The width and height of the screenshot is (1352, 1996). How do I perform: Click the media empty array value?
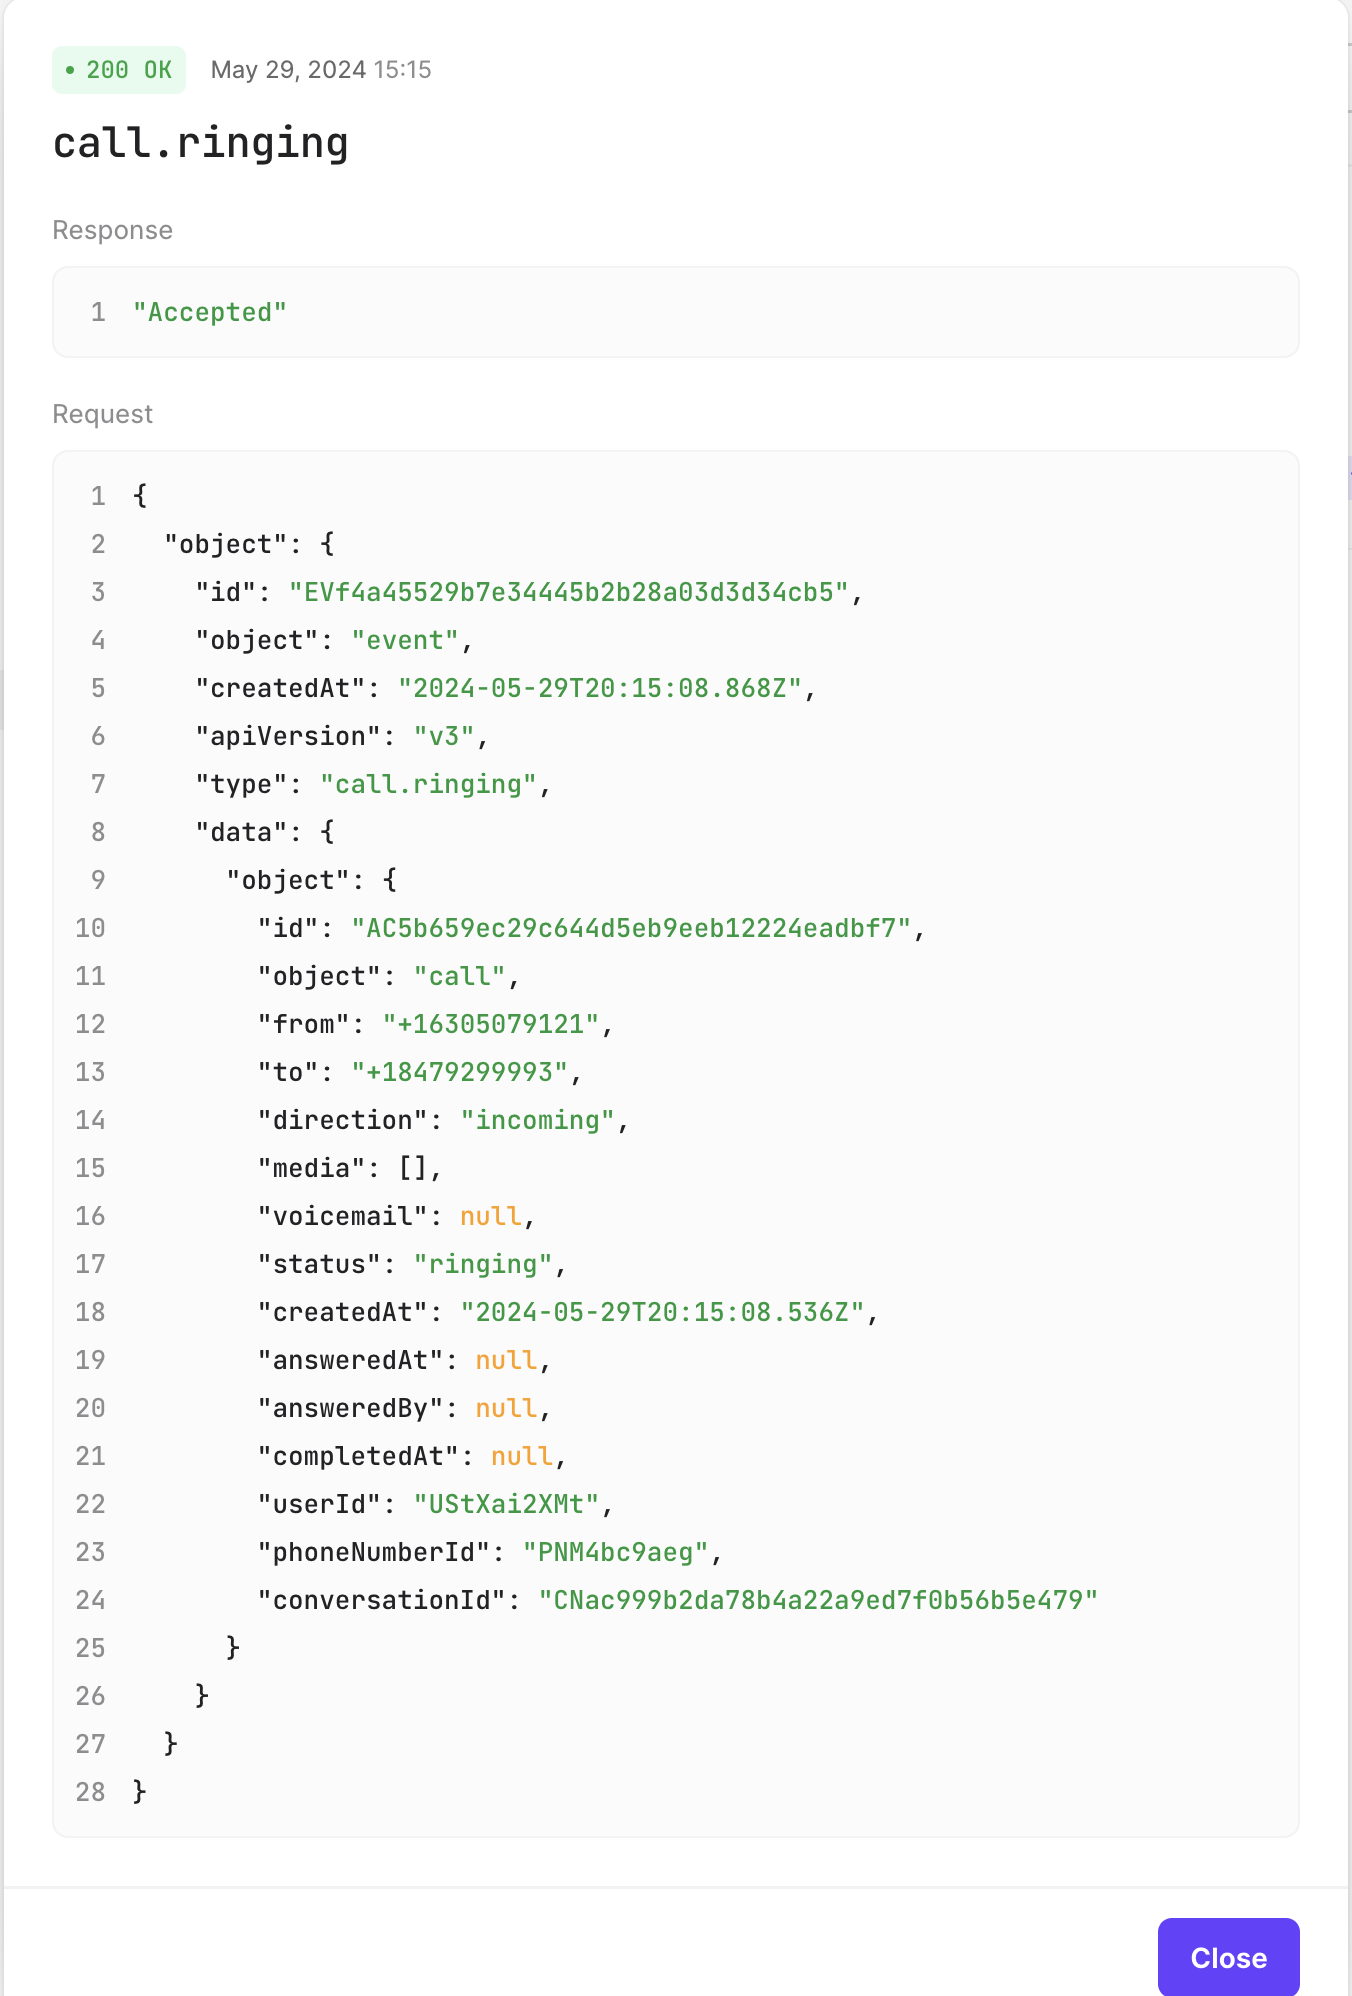pos(412,1168)
